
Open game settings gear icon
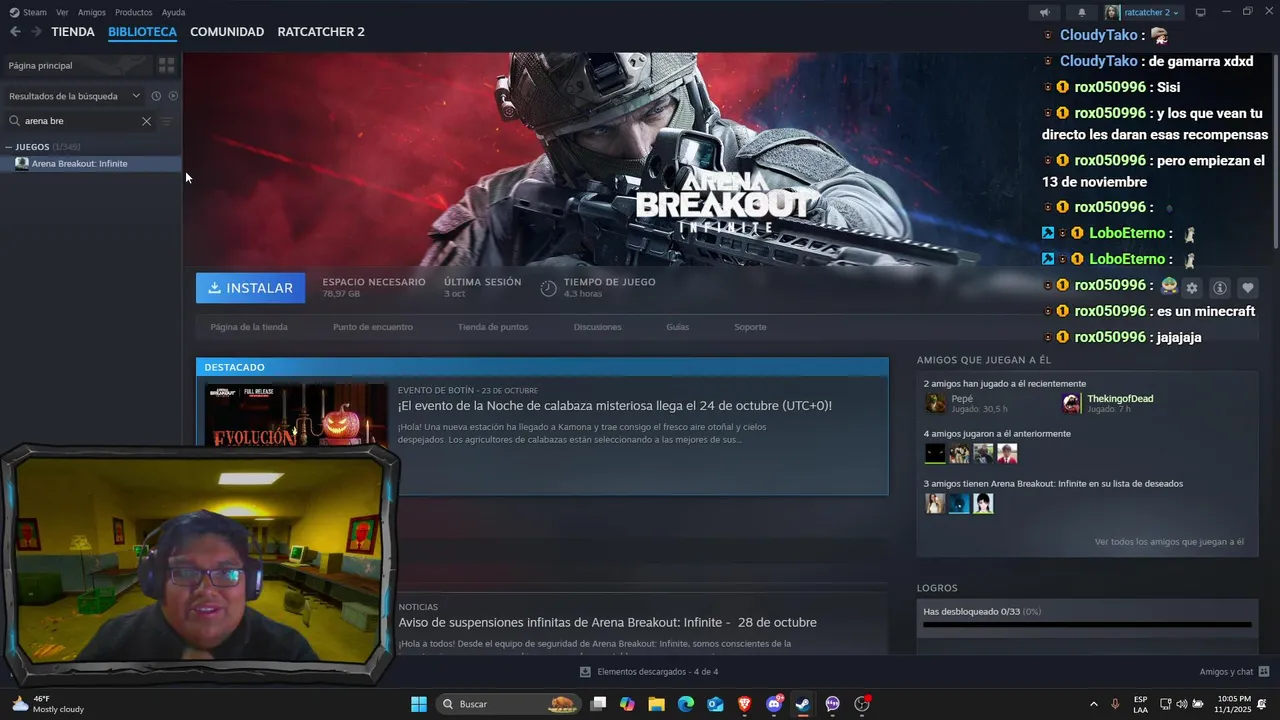pos(1192,288)
